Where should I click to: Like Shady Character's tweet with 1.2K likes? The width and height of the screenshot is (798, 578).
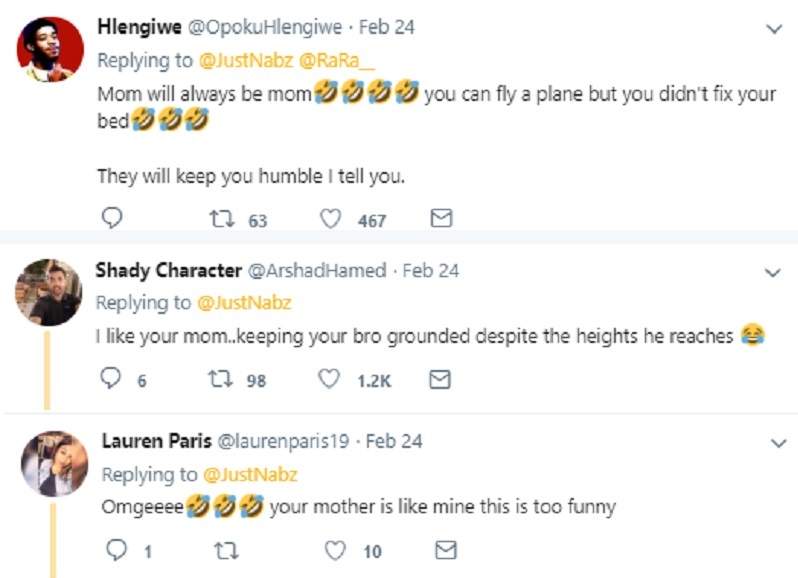click(x=328, y=380)
